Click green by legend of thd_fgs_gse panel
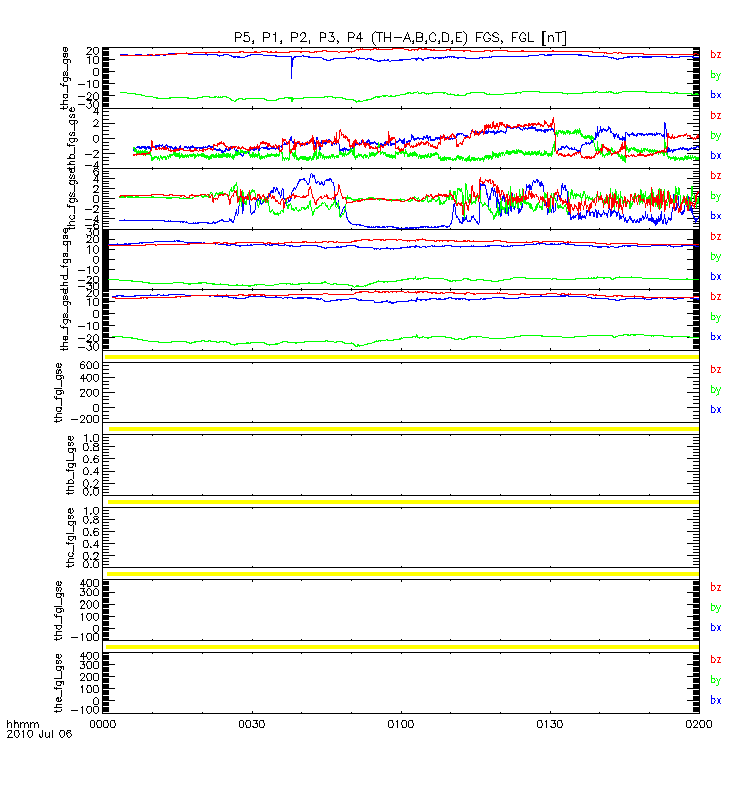The height and width of the screenshot is (800, 750). point(716,257)
